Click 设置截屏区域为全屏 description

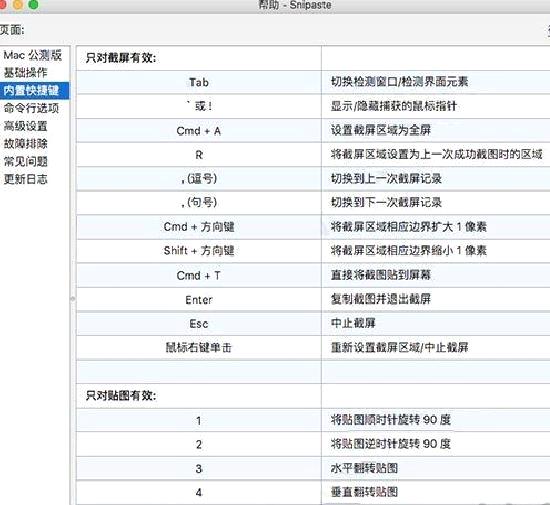[381, 130]
